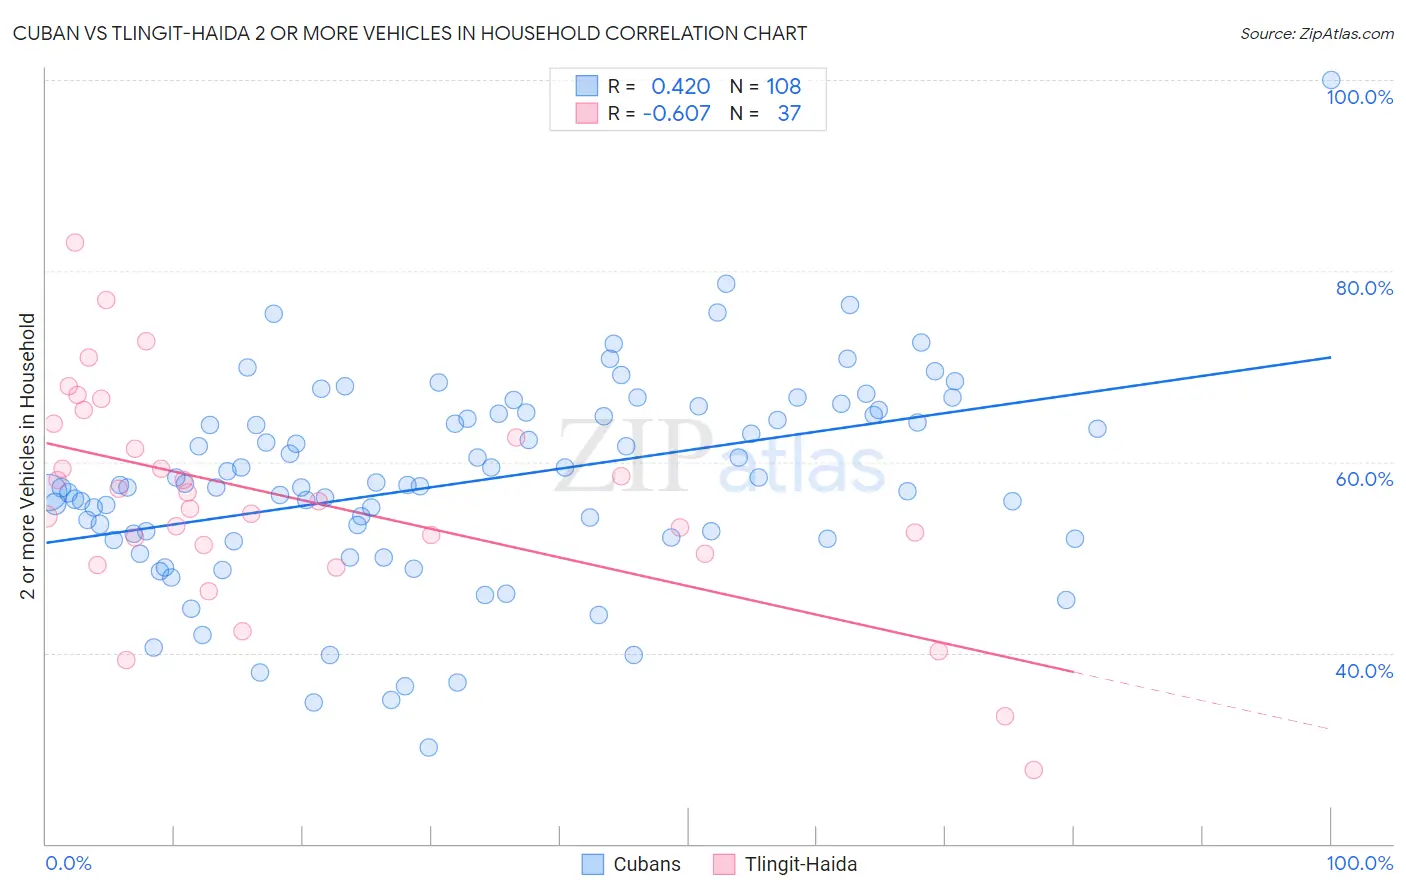The width and height of the screenshot is (1406, 892).
Task: Click the blue Cubans legend swatch at bottom
Action: (x=593, y=864)
